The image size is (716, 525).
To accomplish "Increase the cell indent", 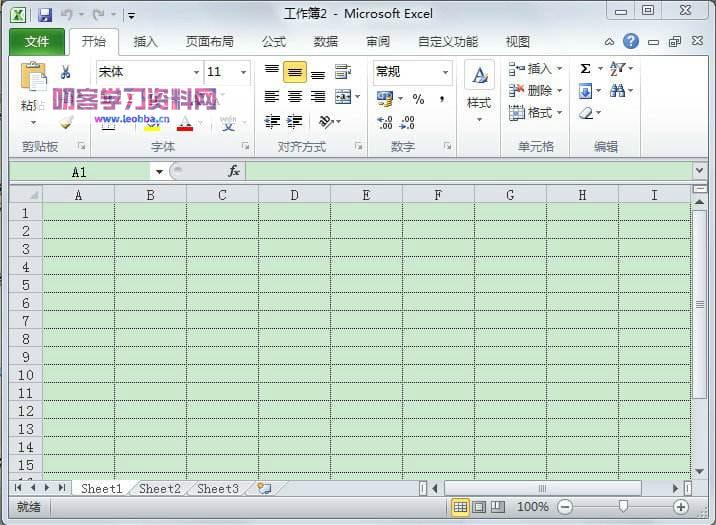I will pos(295,121).
